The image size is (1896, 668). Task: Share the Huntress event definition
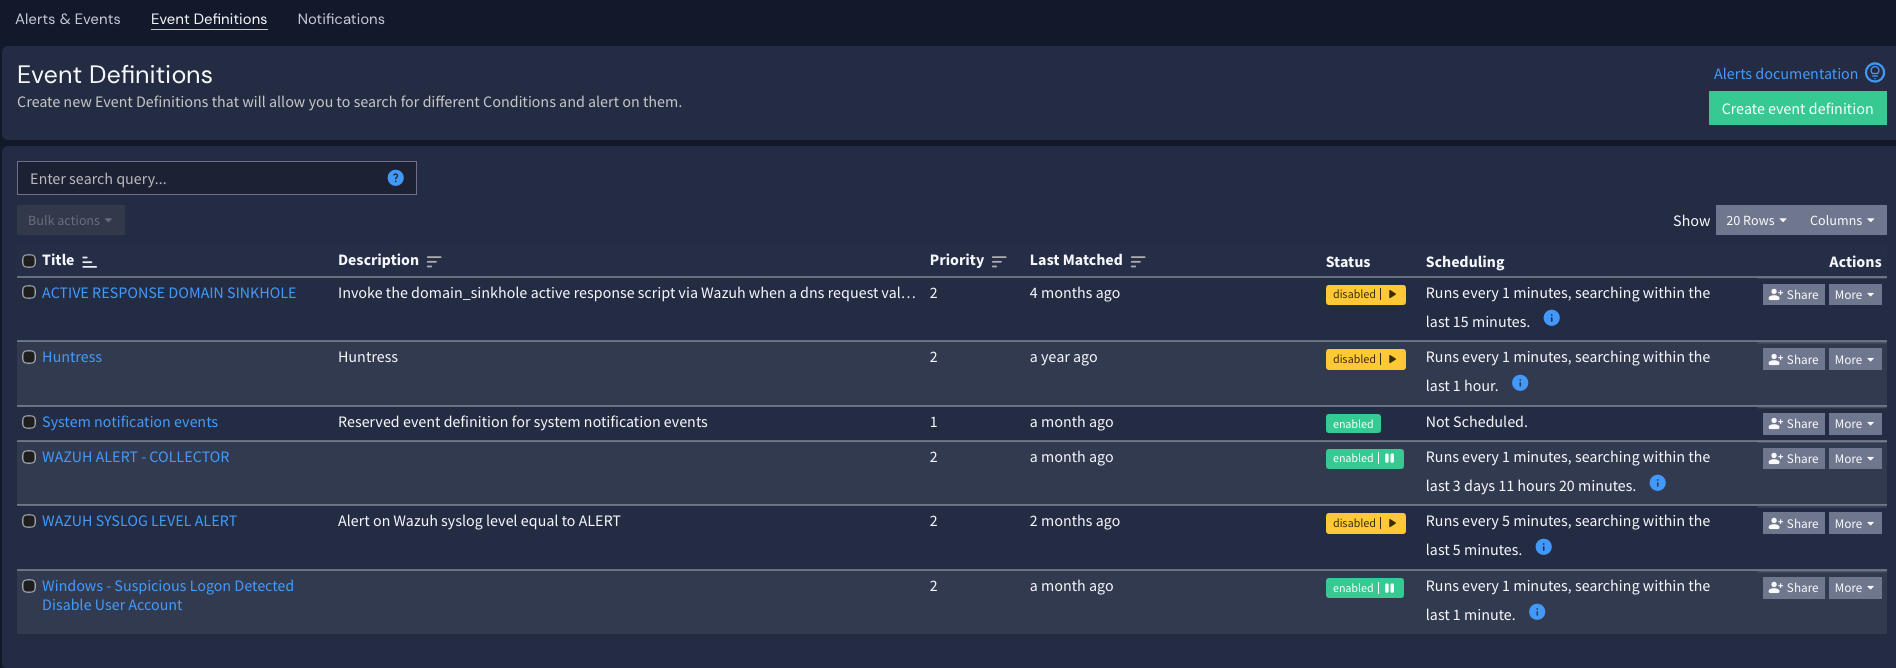pos(1793,358)
